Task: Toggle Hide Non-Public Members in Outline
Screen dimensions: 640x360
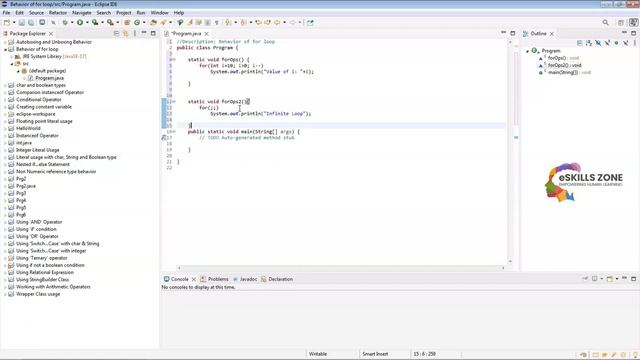Action: tap(616, 43)
